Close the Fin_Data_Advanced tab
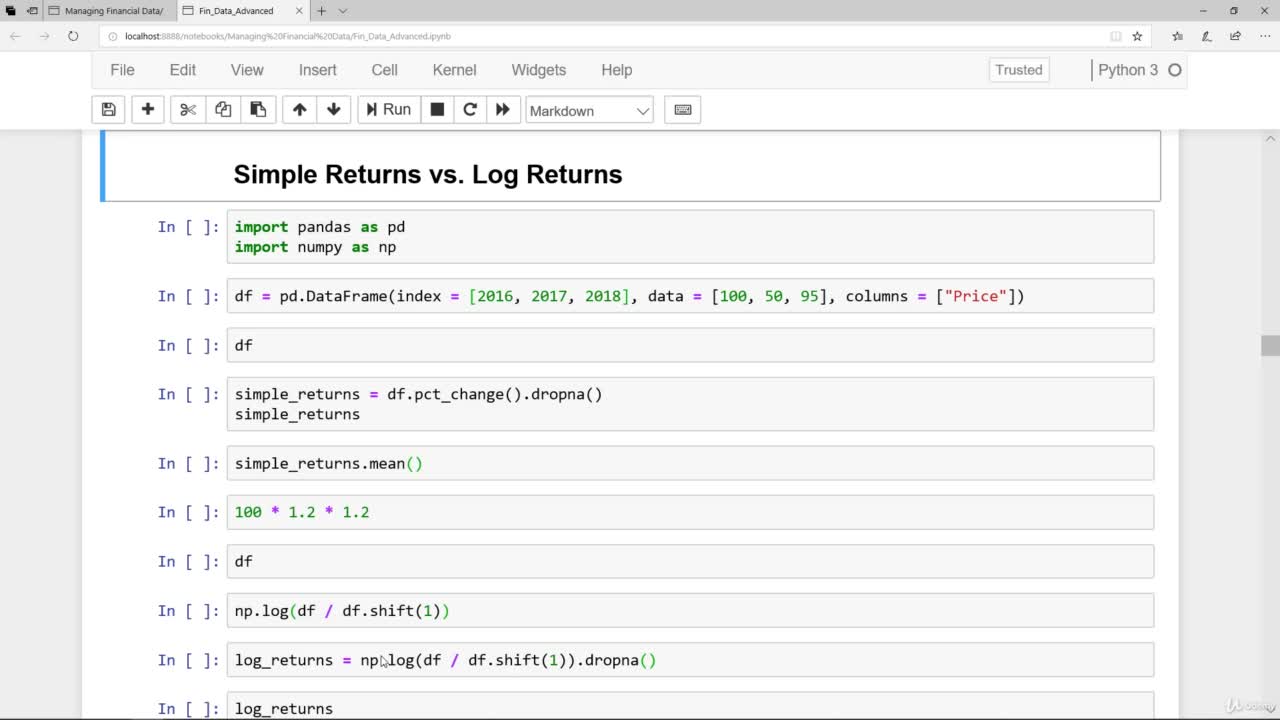The image size is (1280, 720). coord(298,11)
